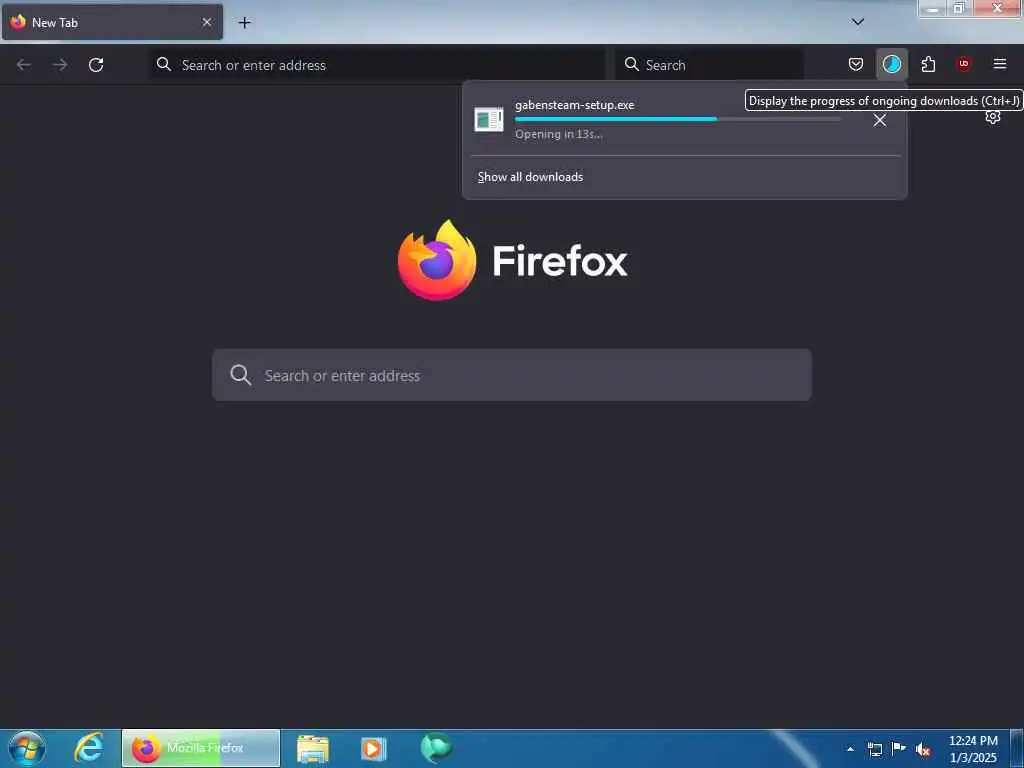Click the muted volume tray icon
The width and height of the screenshot is (1024, 768).
923,749
